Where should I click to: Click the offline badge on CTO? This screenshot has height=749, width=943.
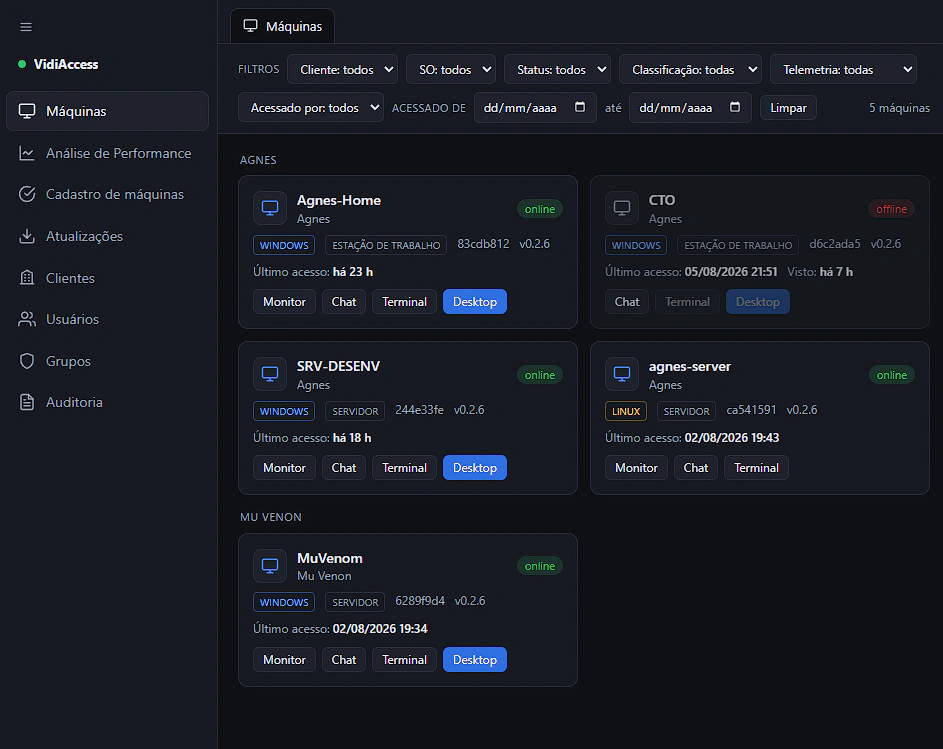(x=891, y=209)
